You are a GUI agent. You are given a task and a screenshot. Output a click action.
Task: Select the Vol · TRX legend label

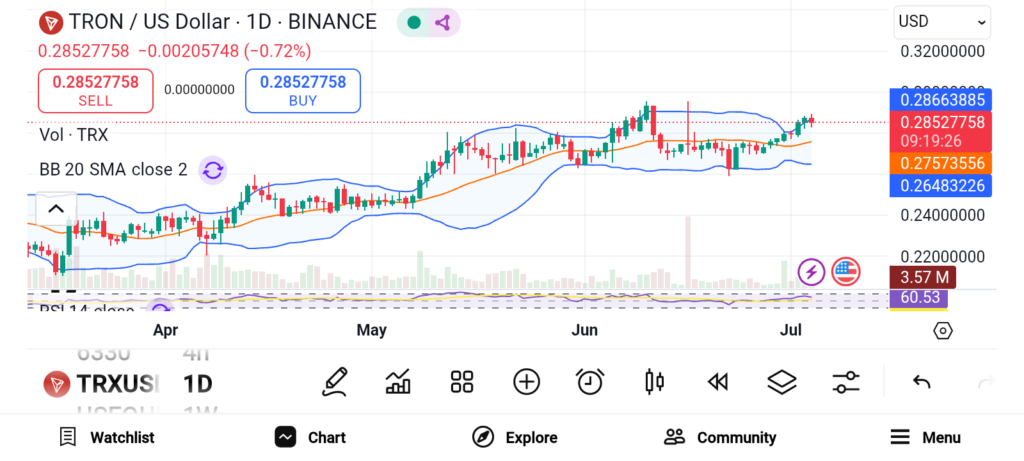point(74,135)
